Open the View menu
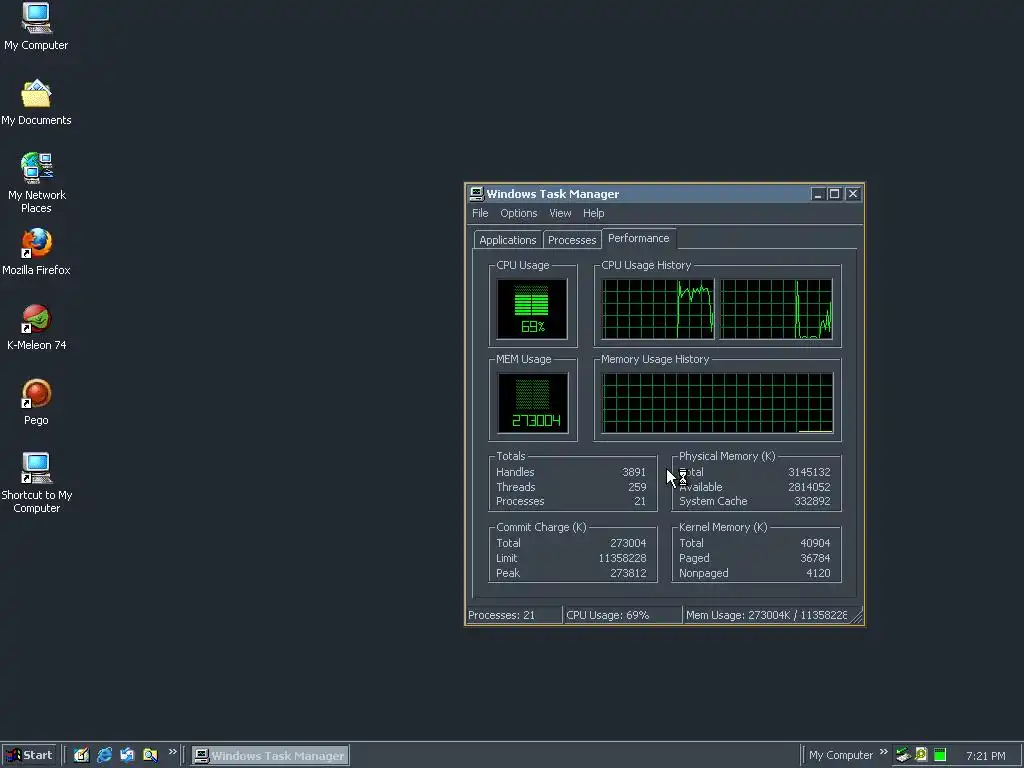The height and width of the screenshot is (768, 1024). click(x=560, y=214)
